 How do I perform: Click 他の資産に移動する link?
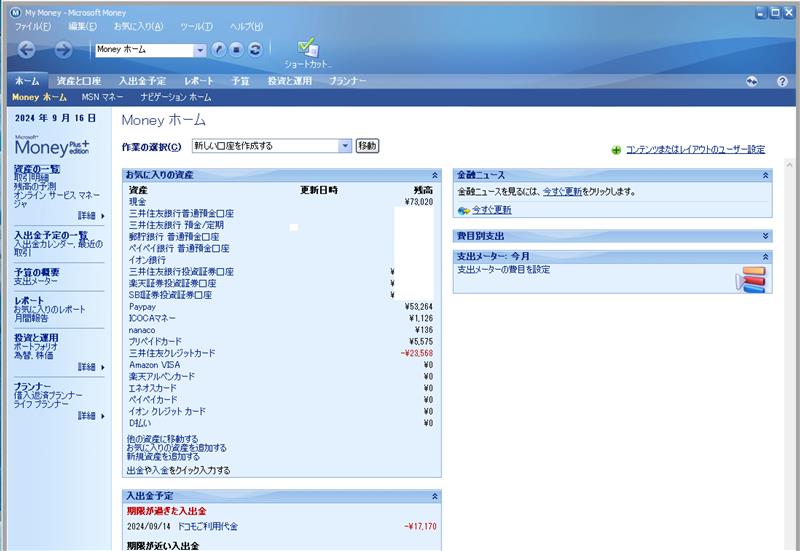(x=163, y=439)
